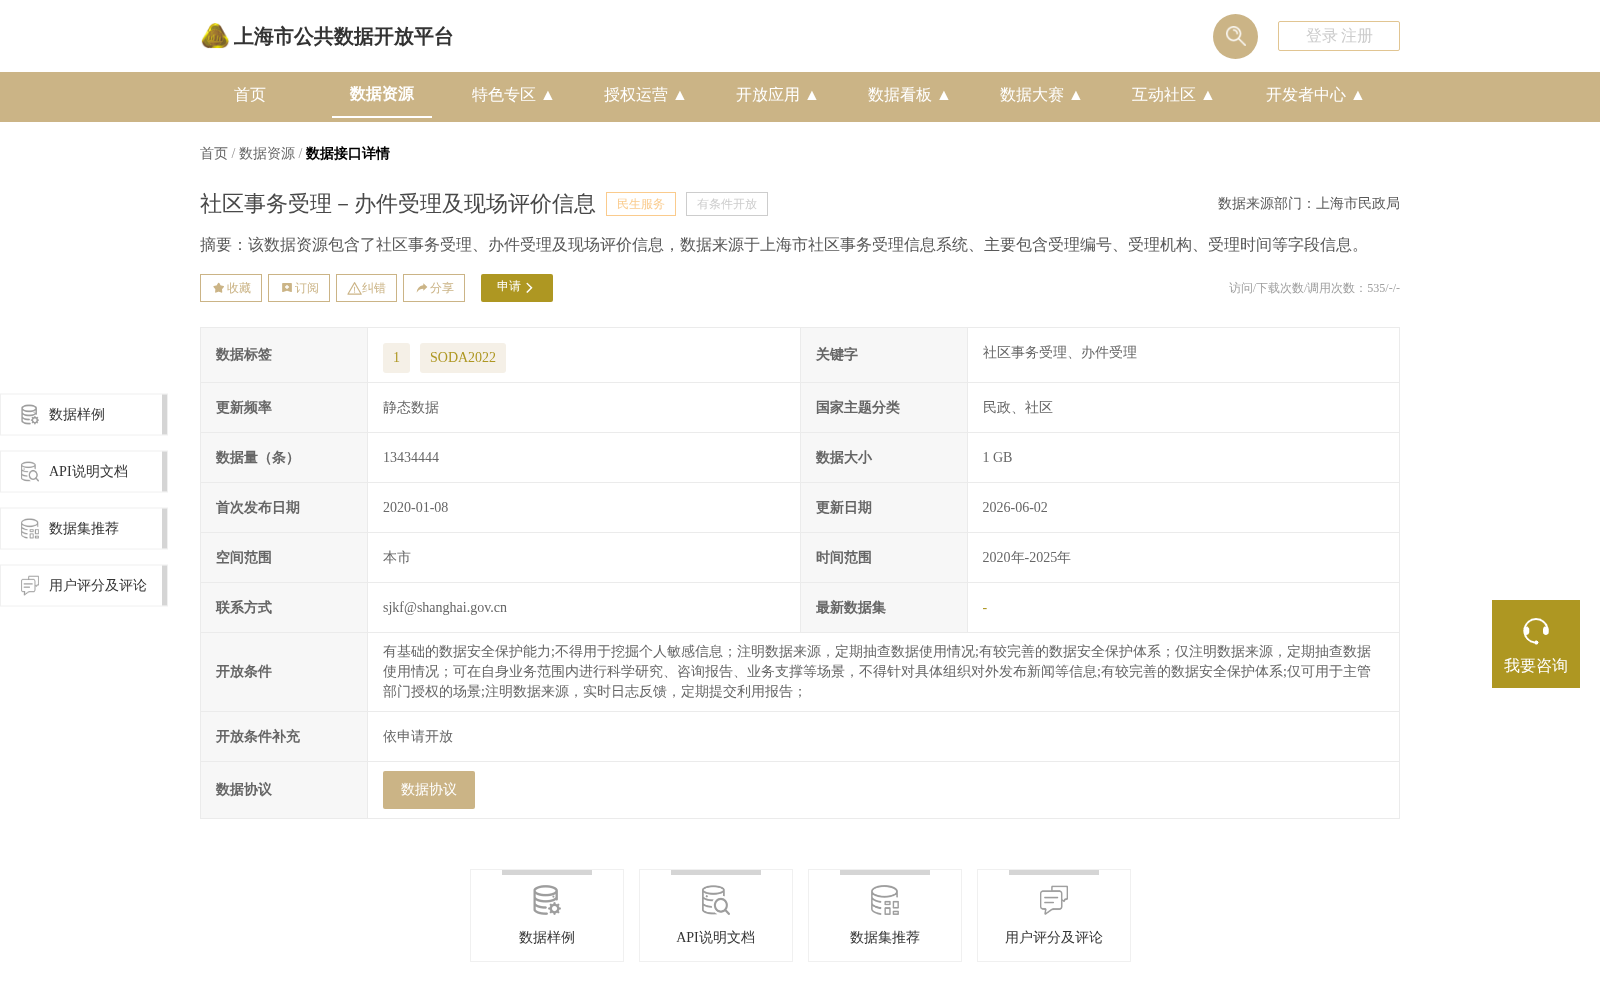Image resolution: width=1600 pixels, height=1000 pixels.
Task: Open the 数据集推荐 bottom card icon
Action: point(885,900)
